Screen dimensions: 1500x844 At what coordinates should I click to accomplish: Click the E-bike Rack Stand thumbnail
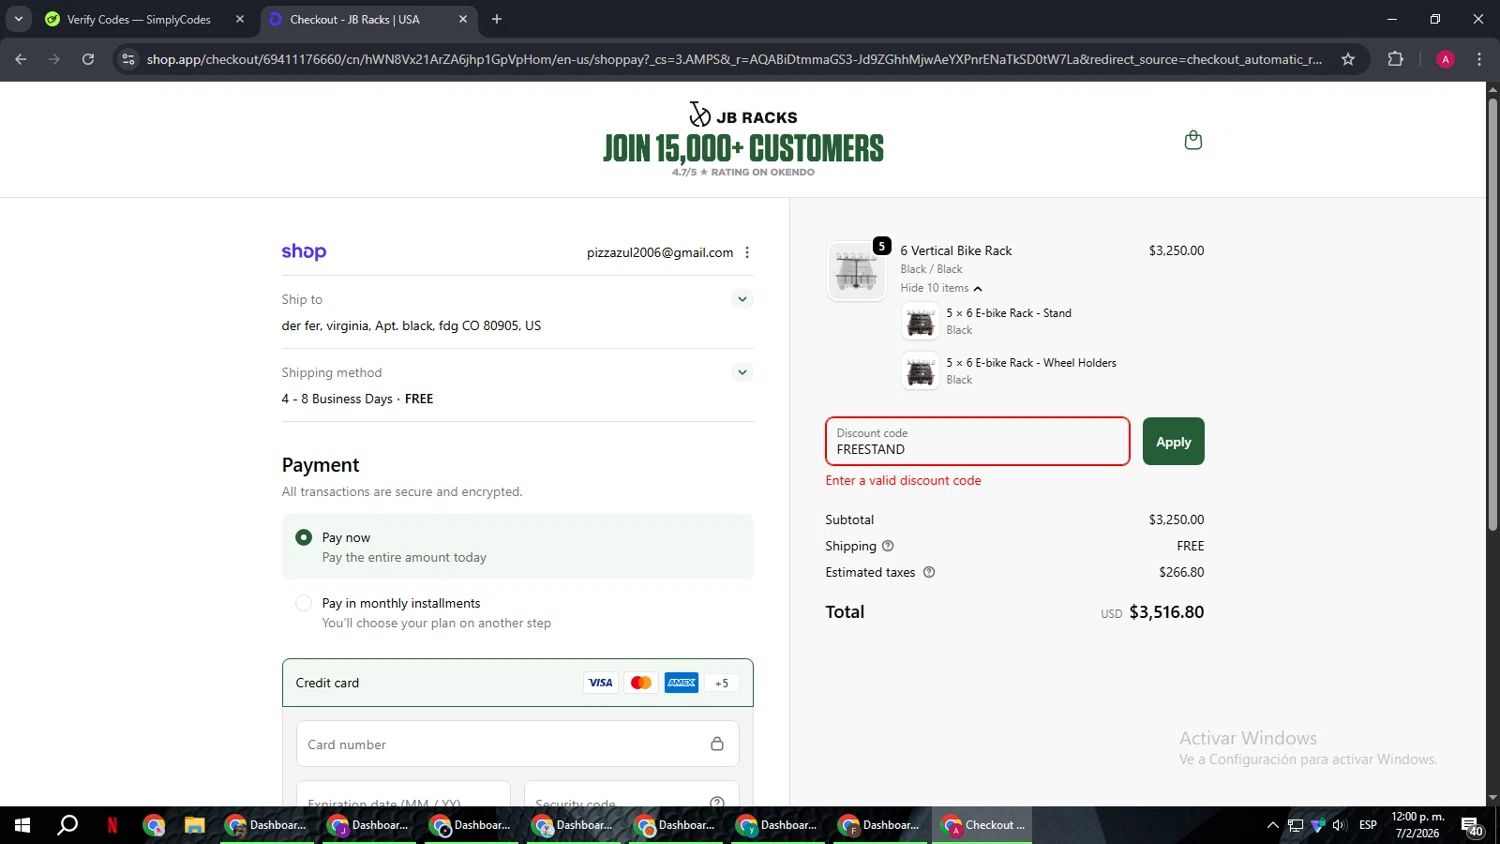(920, 322)
